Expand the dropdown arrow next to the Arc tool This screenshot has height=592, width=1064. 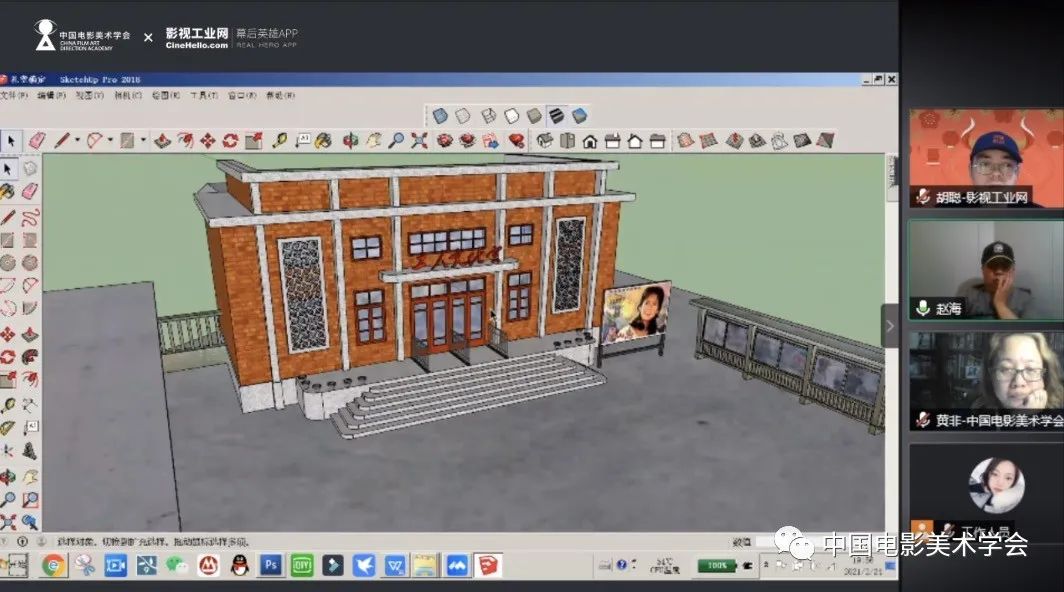[x=110, y=141]
